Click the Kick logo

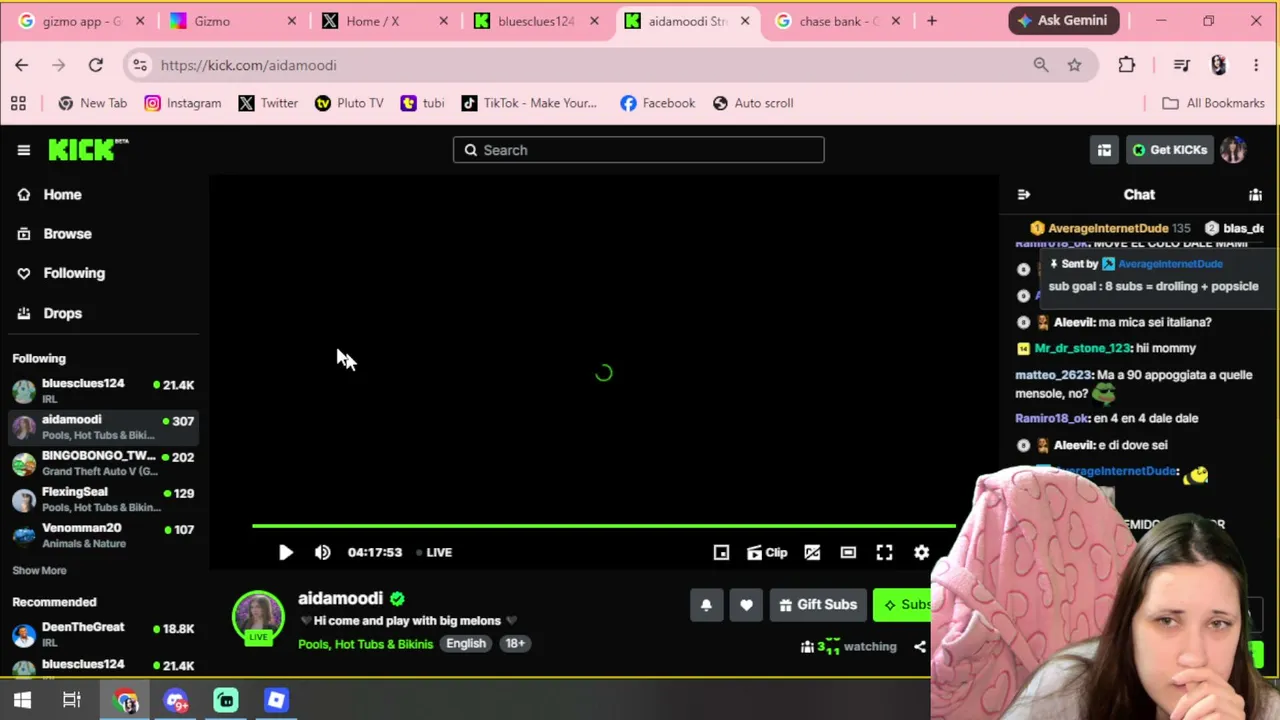pos(88,149)
